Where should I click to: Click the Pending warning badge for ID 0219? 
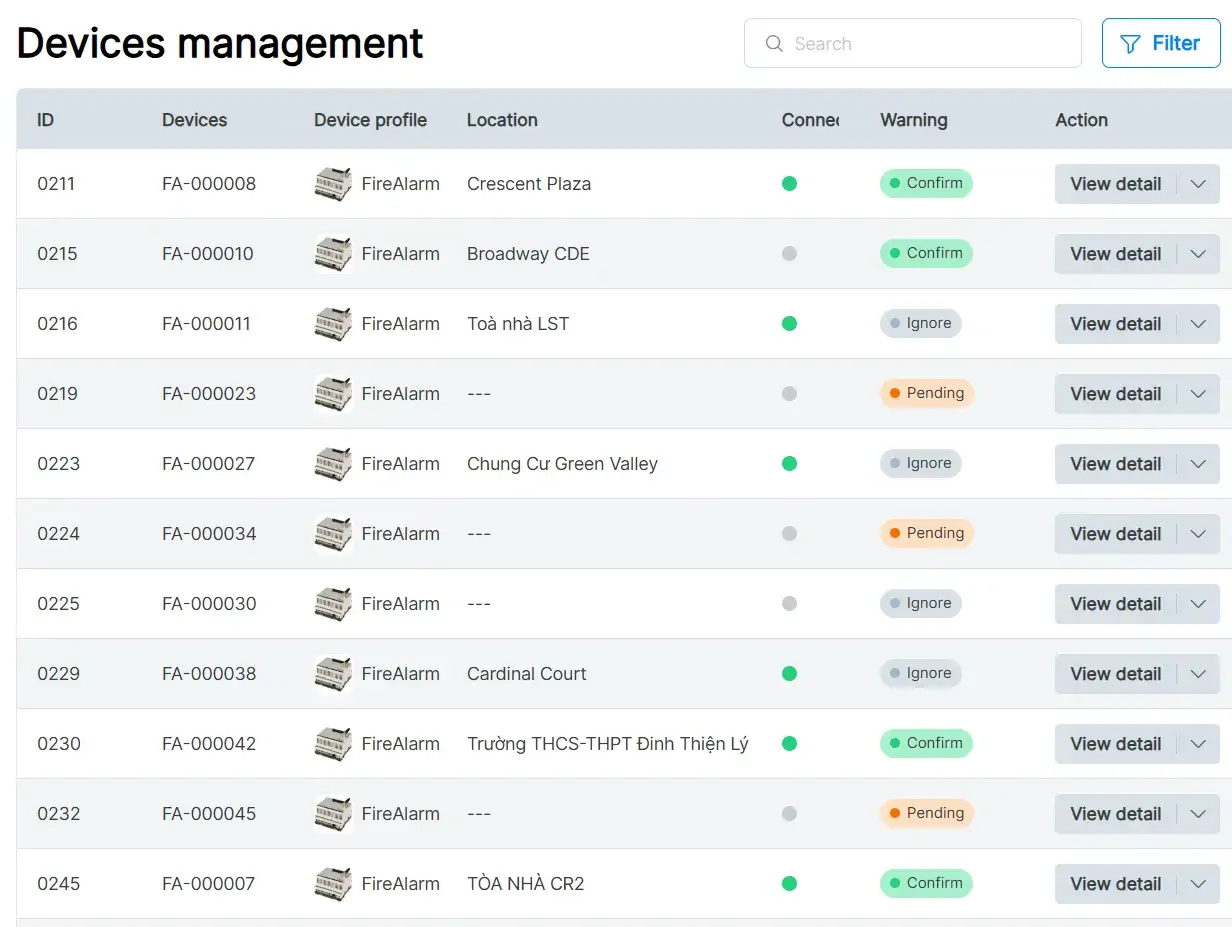(927, 393)
